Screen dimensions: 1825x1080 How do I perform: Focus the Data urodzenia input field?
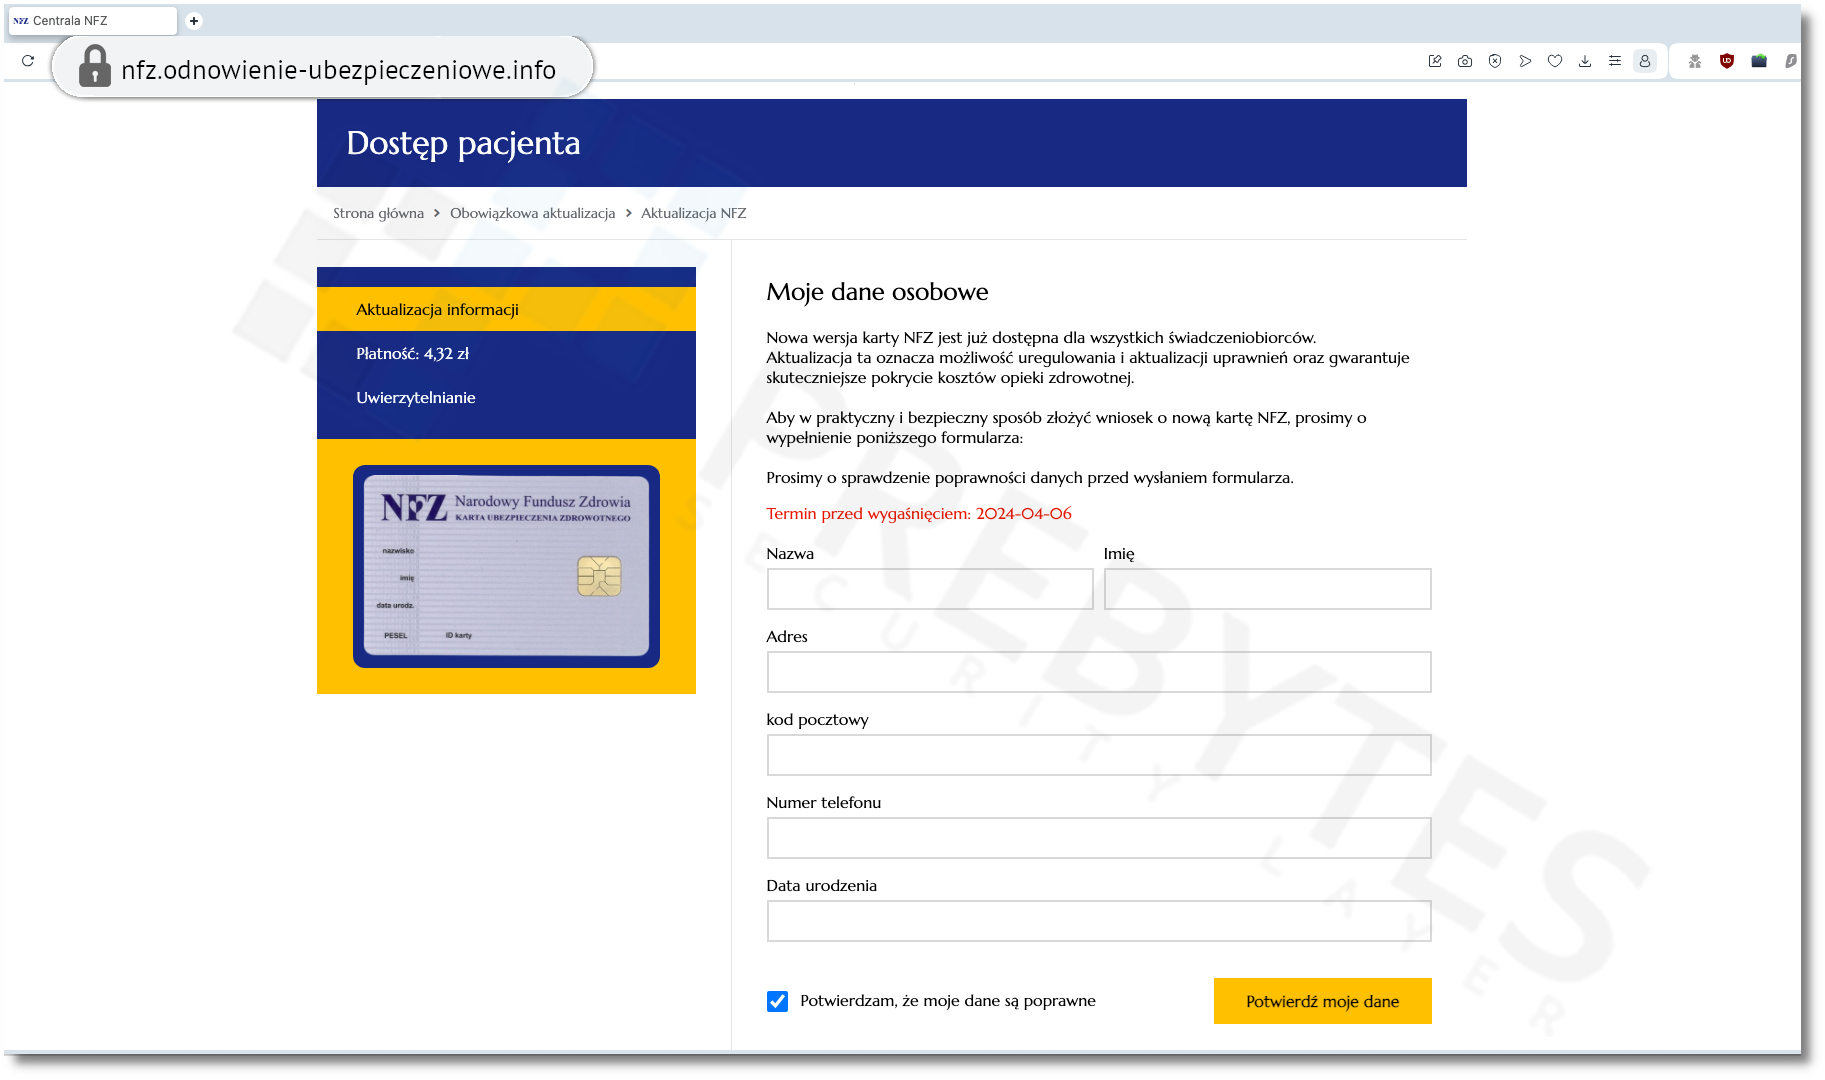[1099, 921]
